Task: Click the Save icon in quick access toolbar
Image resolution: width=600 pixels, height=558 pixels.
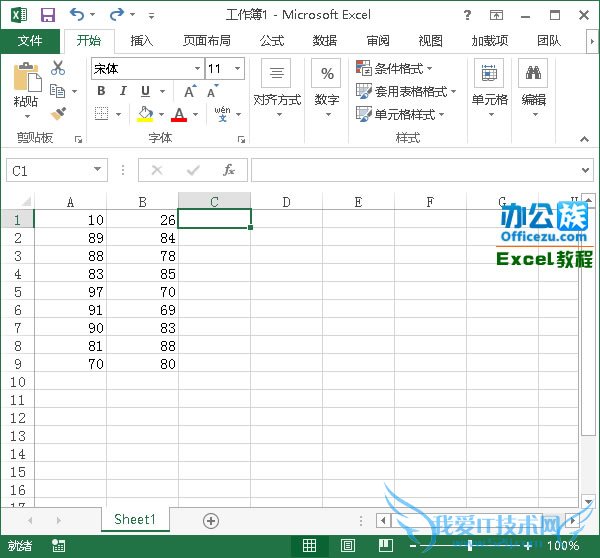Action: click(x=47, y=15)
